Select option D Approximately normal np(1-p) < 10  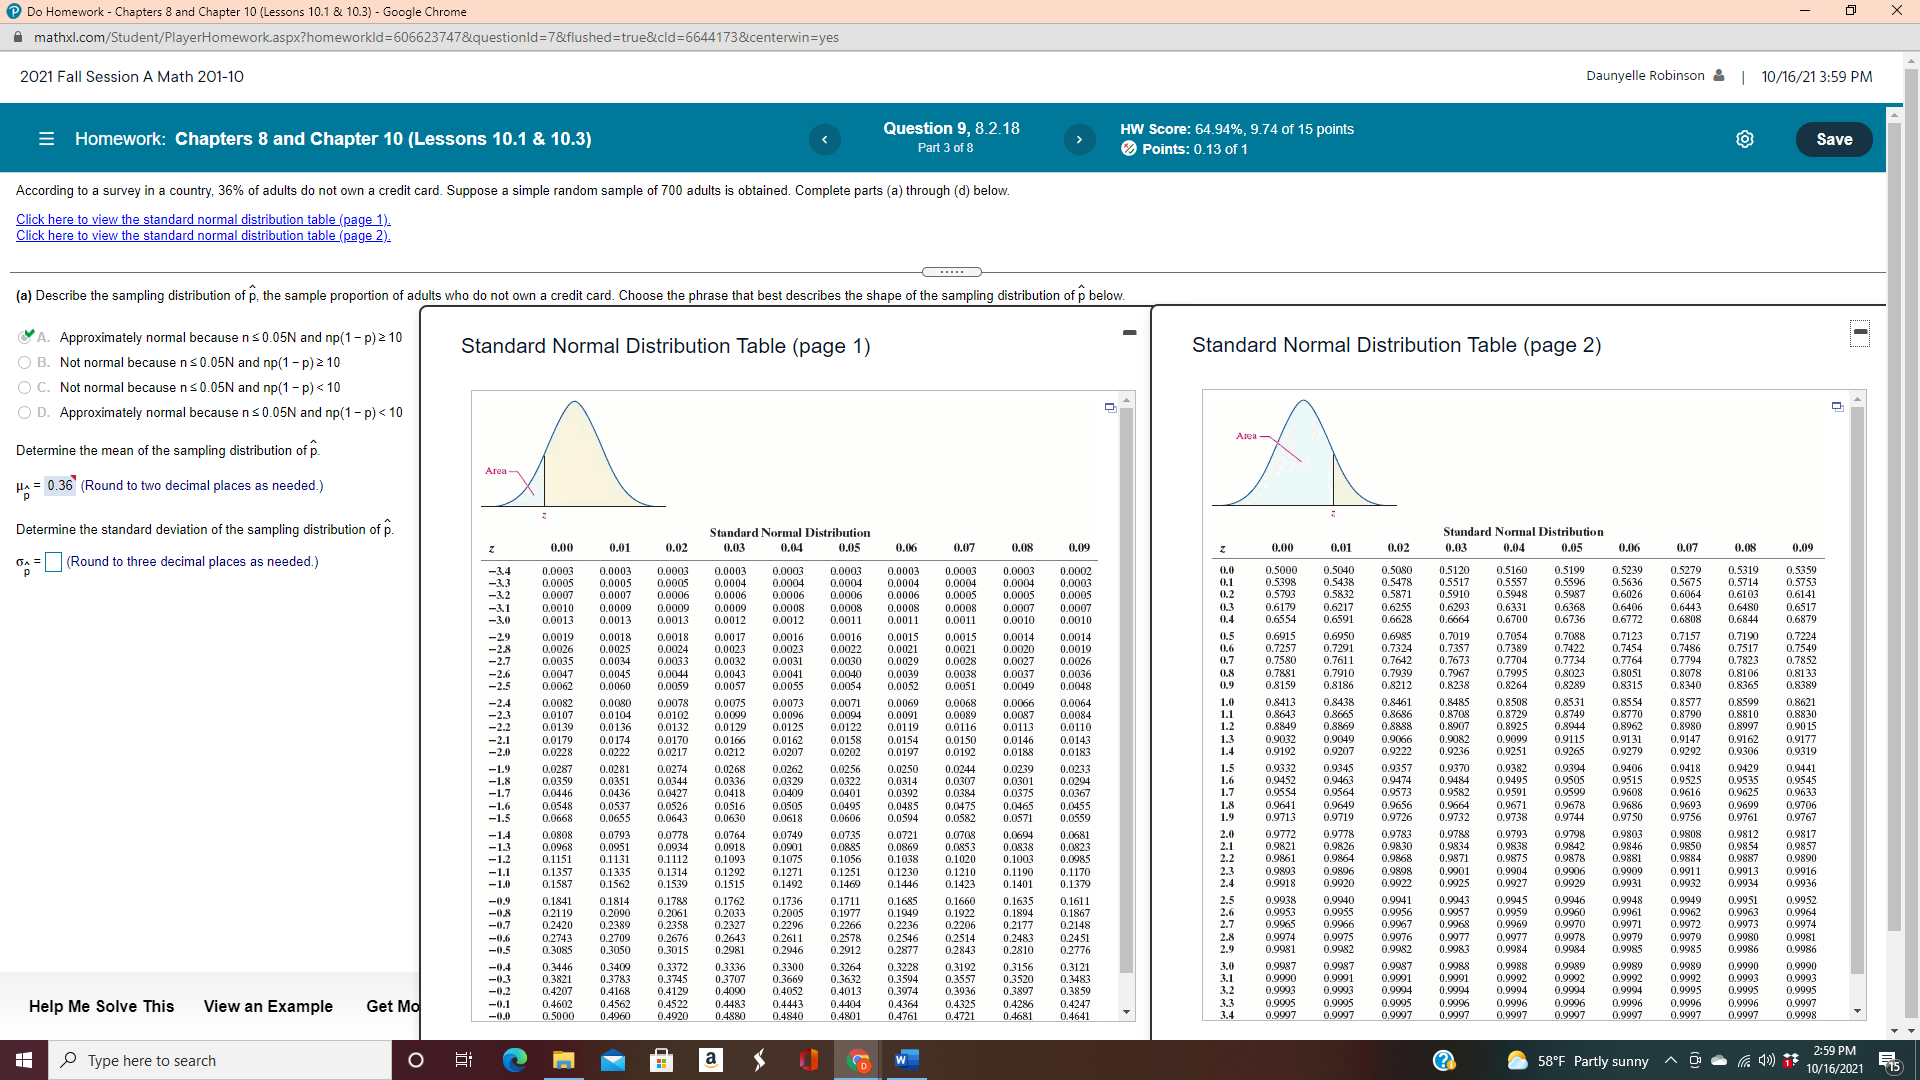pyautogui.click(x=24, y=412)
